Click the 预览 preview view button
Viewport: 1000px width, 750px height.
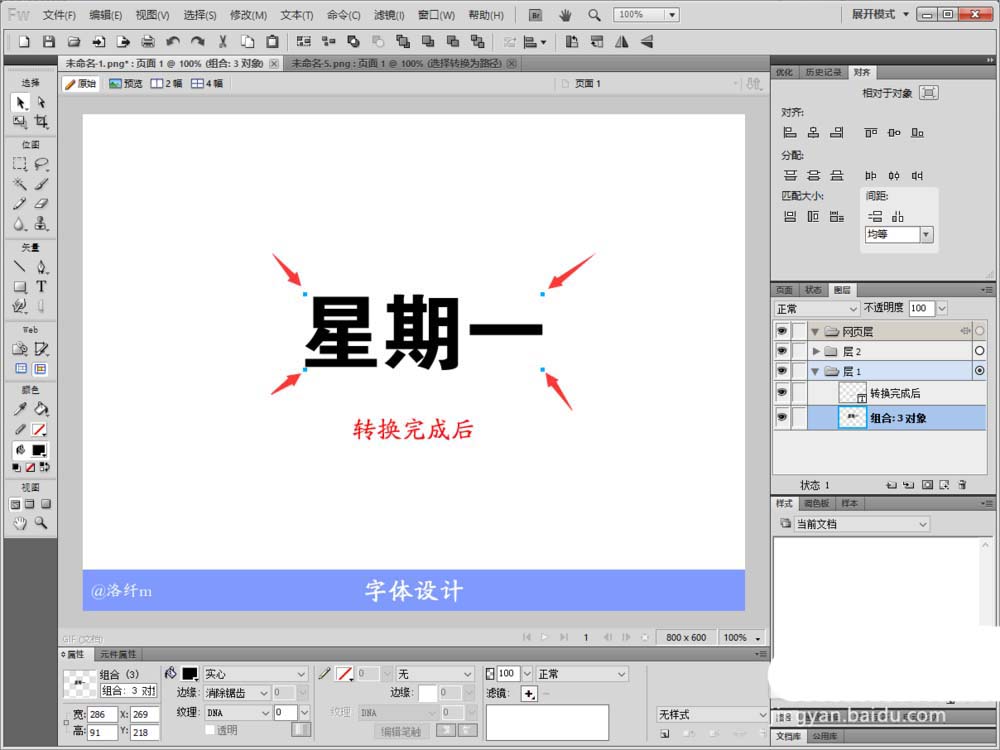point(126,84)
